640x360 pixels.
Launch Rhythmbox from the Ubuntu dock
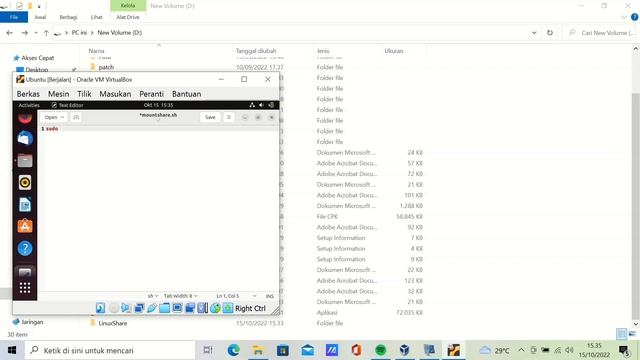point(25,182)
